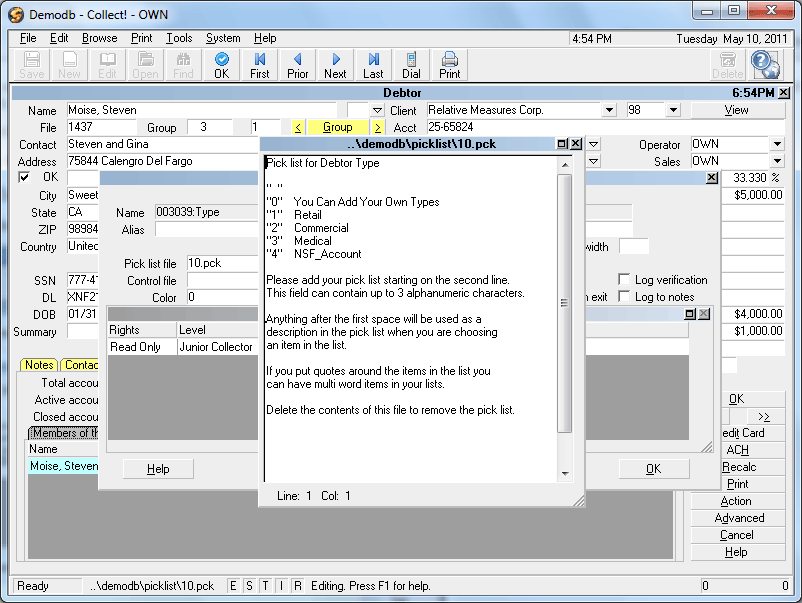The width and height of the screenshot is (802, 603).
Task: Click the Pick list file field
Action: 222,263
